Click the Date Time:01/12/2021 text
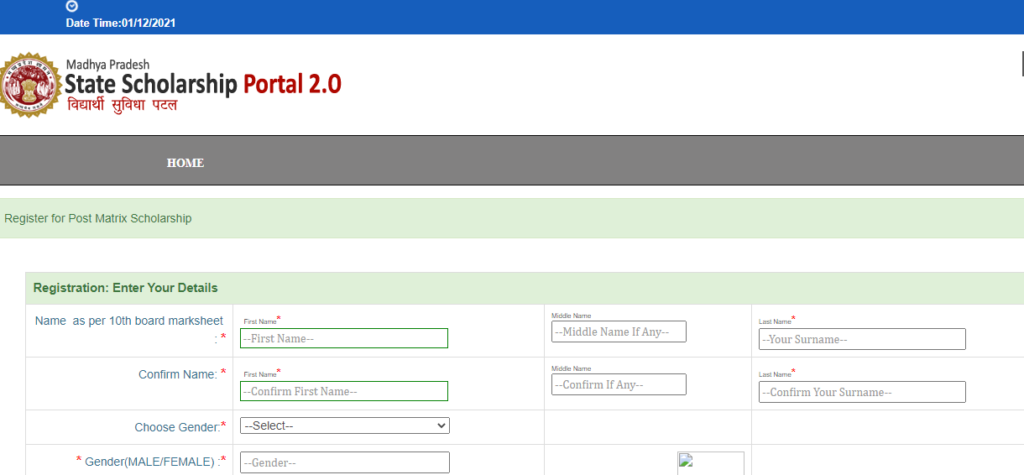The width and height of the screenshot is (1024, 475). pos(121,23)
